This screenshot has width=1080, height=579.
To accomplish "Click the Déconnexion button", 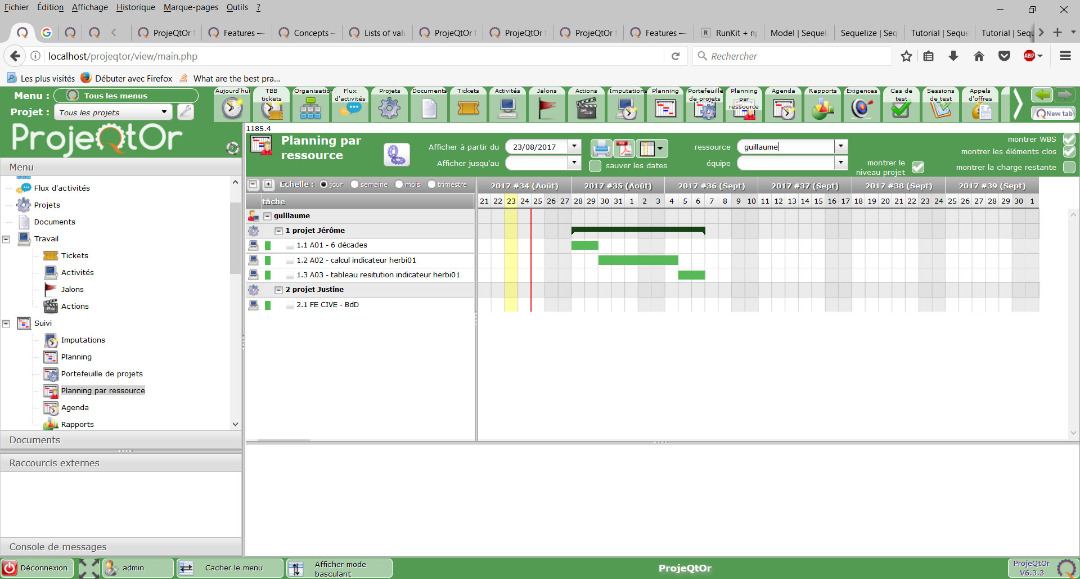I will pos(37,568).
